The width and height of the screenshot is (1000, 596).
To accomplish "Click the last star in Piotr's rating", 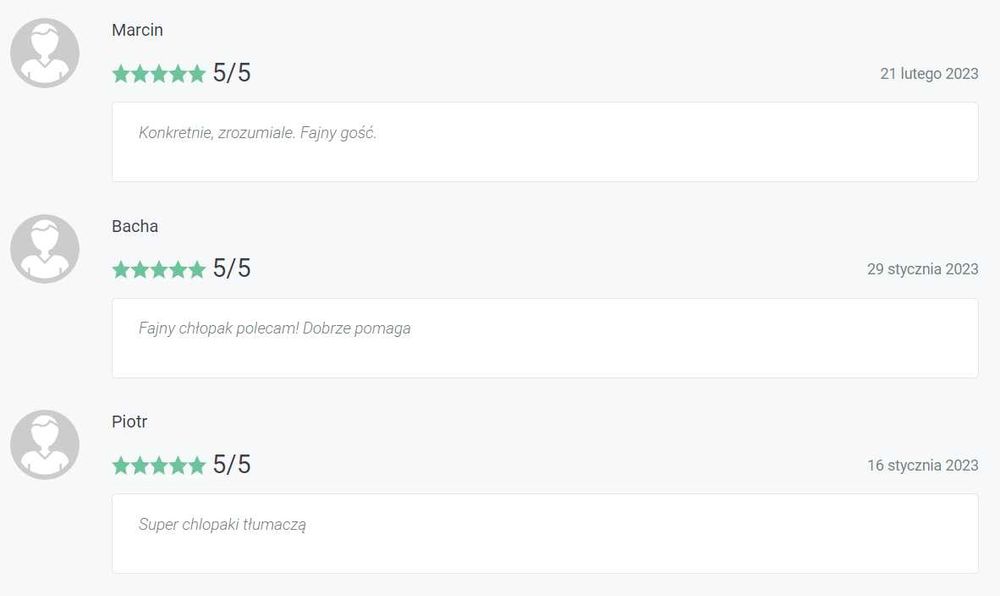I will (197, 465).
